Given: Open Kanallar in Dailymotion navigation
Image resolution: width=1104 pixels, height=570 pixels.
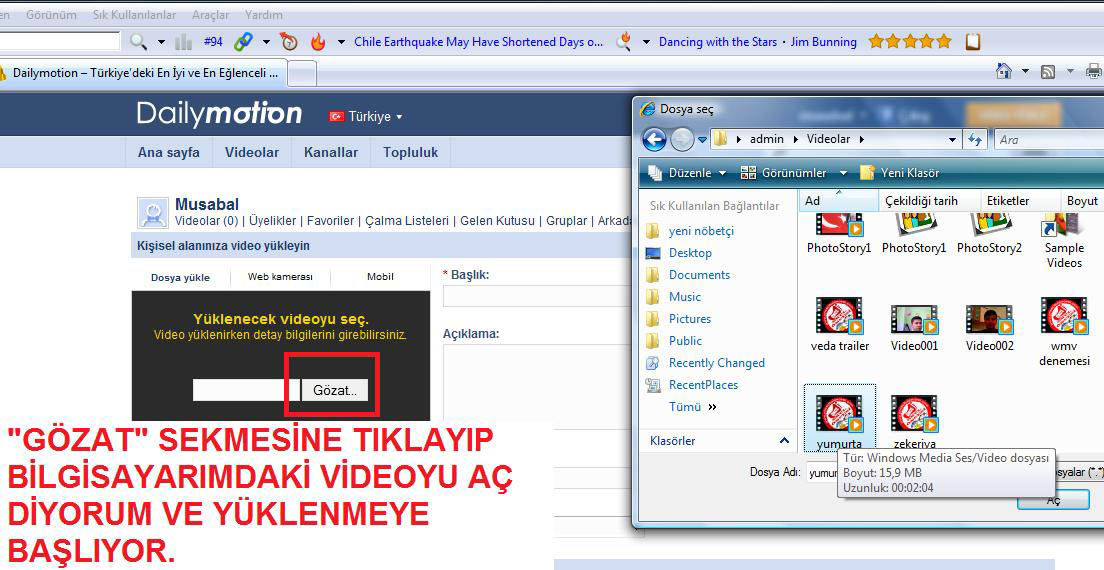Looking at the screenshot, I should tap(331, 152).
